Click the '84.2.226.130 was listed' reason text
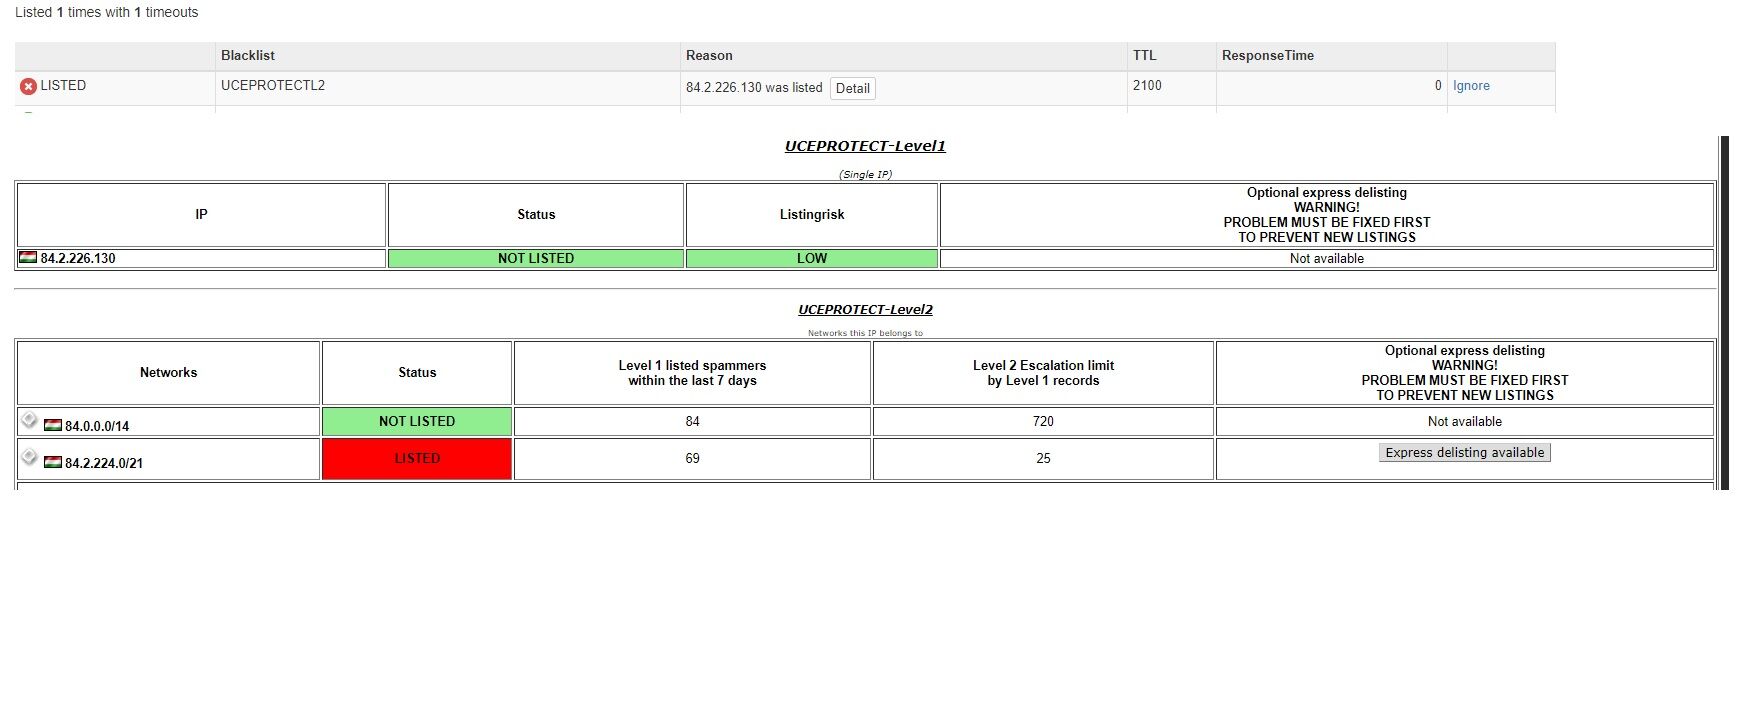The height and width of the screenshot is (710, 1750). tap(754, 88)
